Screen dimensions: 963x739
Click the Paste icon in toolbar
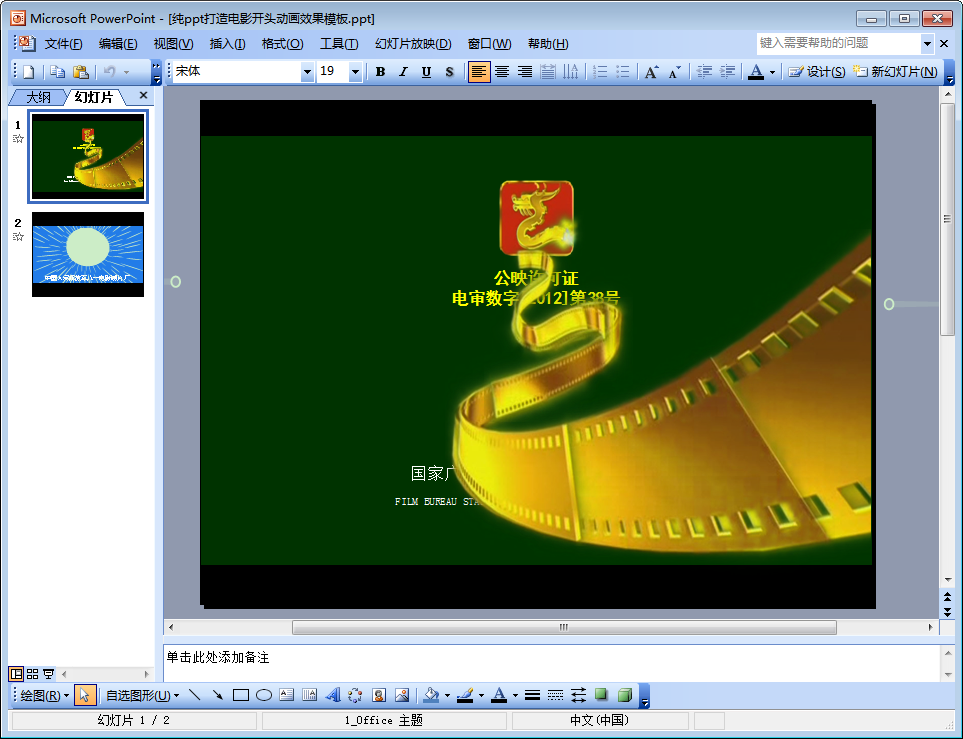pos(80,72)
